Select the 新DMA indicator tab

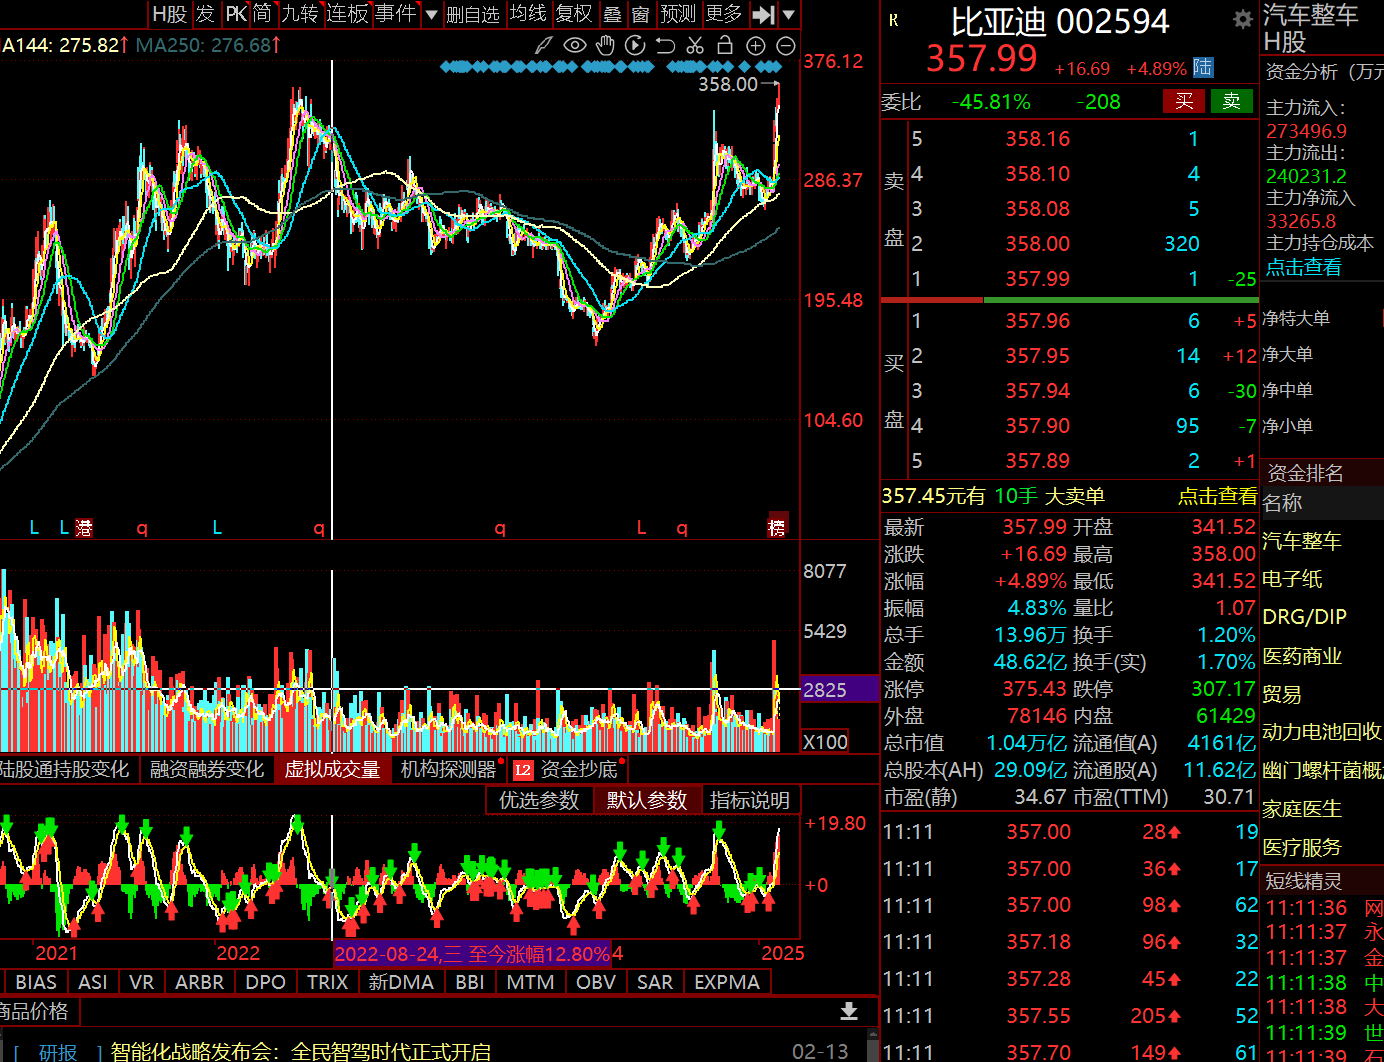pyautogui.click(x=401, y=982)
